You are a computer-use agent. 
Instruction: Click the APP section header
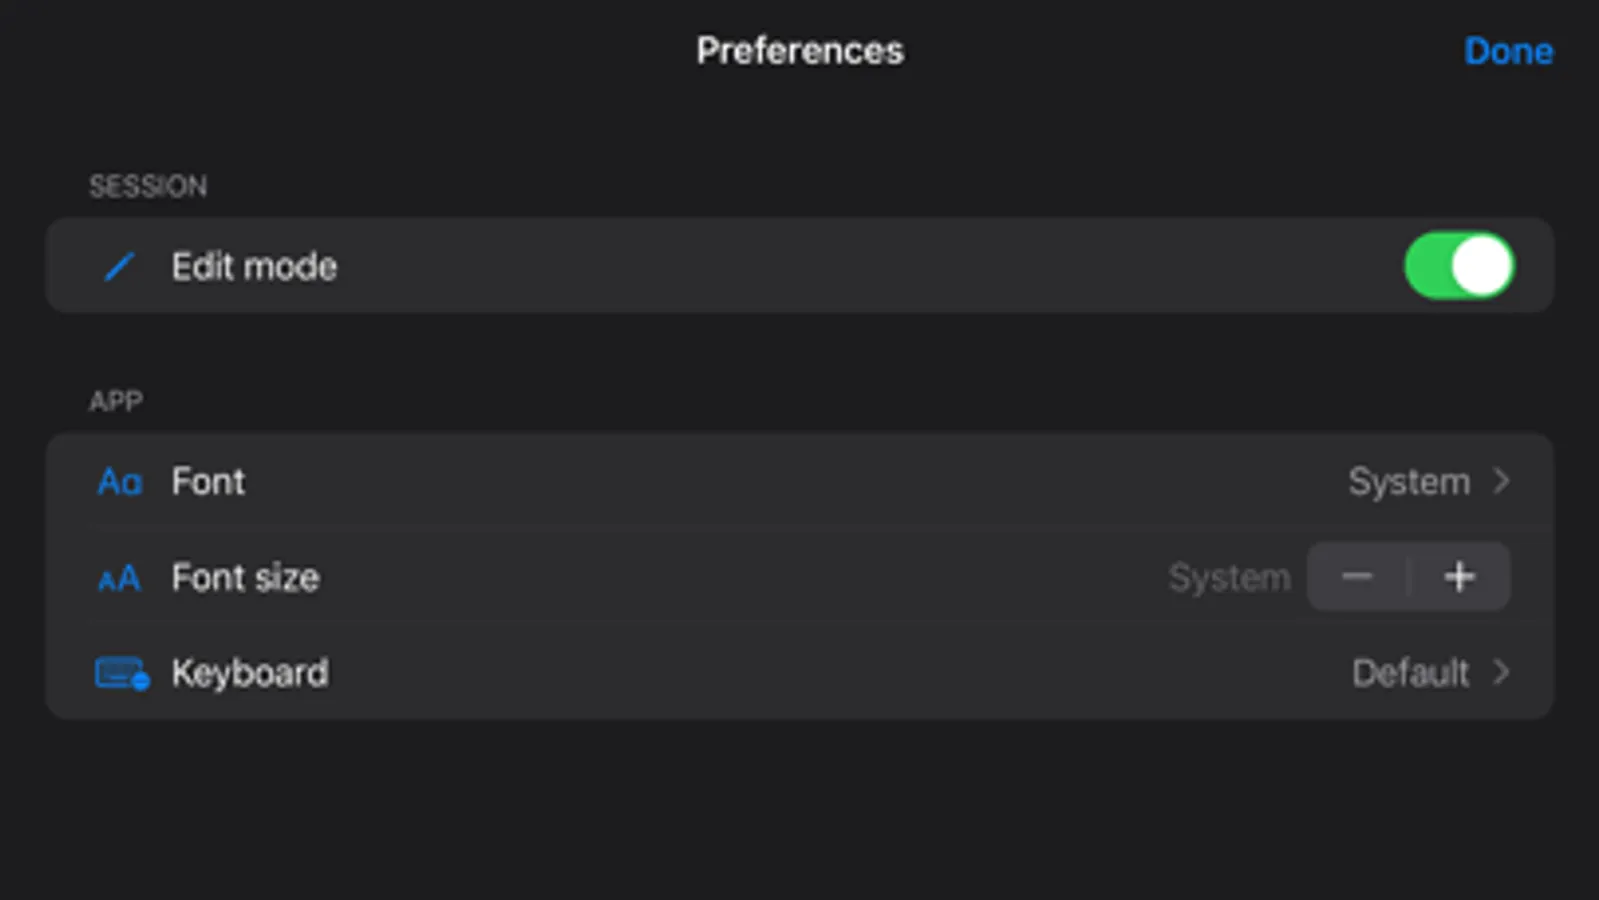coord(116,401)
